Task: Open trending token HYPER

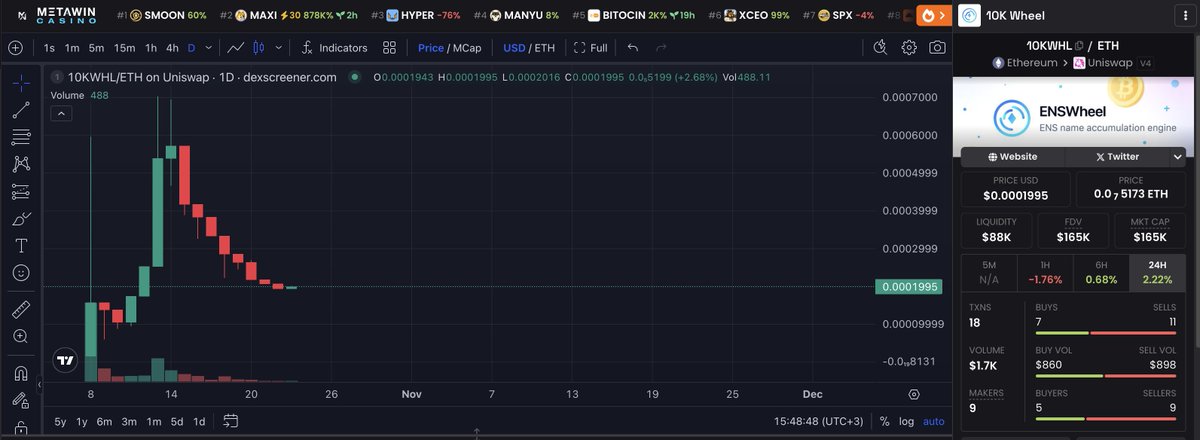Action: point(416,16)
